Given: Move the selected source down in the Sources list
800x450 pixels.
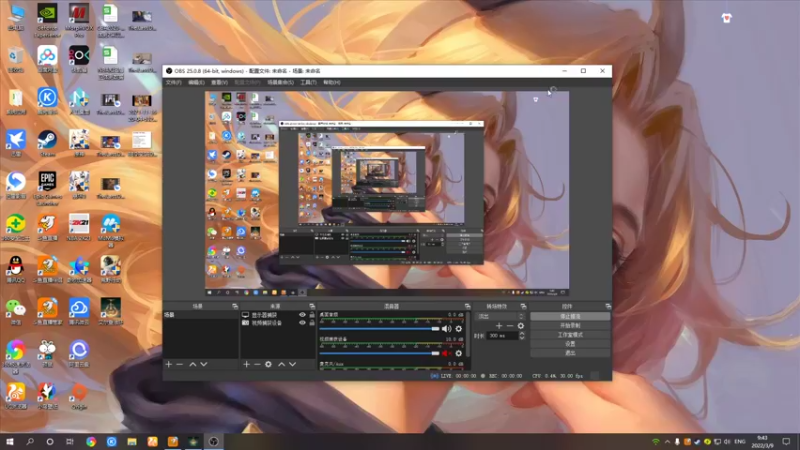Looking at the screenshot, I should (292, 364).
